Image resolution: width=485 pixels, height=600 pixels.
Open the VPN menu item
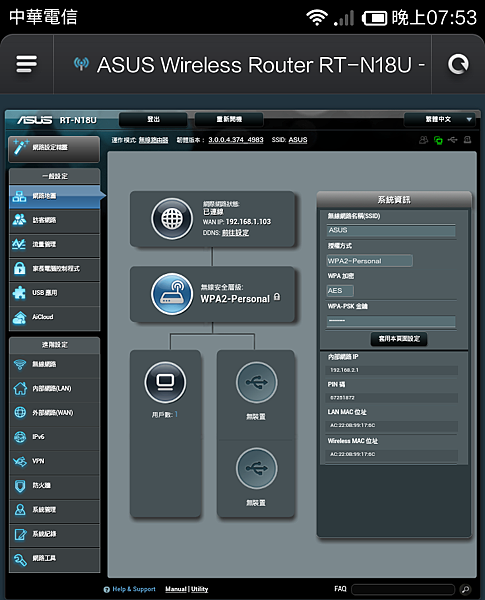click(54, 461)
